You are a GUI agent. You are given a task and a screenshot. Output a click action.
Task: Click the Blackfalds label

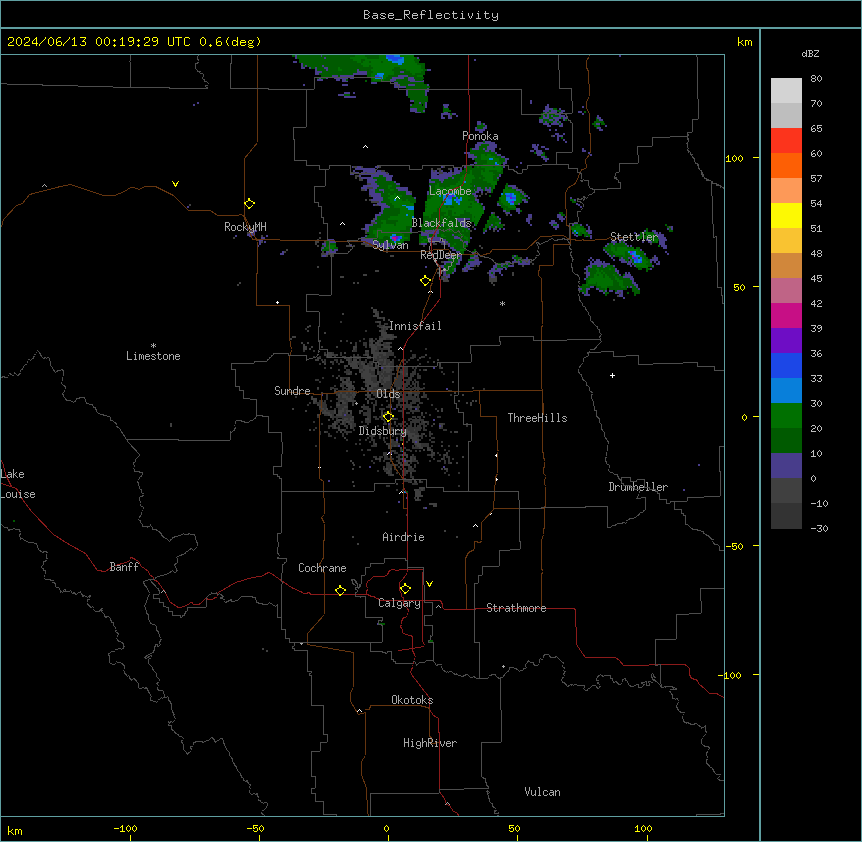tap(441, 223)
